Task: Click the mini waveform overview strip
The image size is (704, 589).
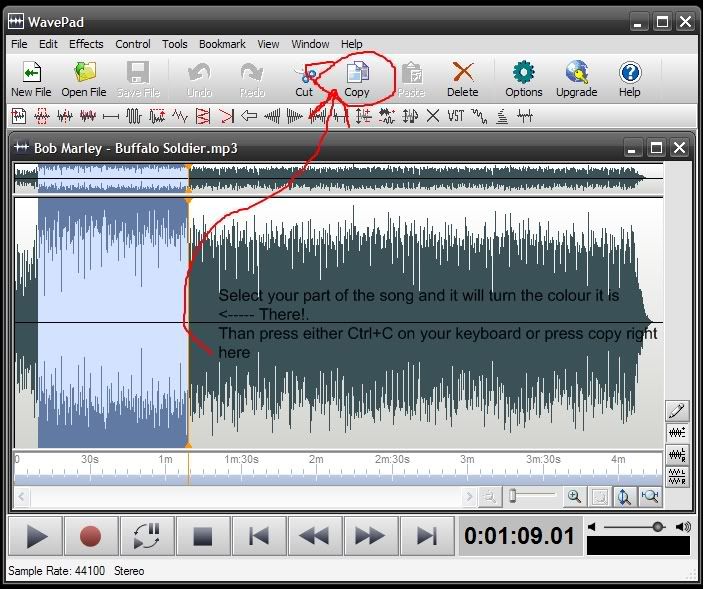Action: coord(339,178)
